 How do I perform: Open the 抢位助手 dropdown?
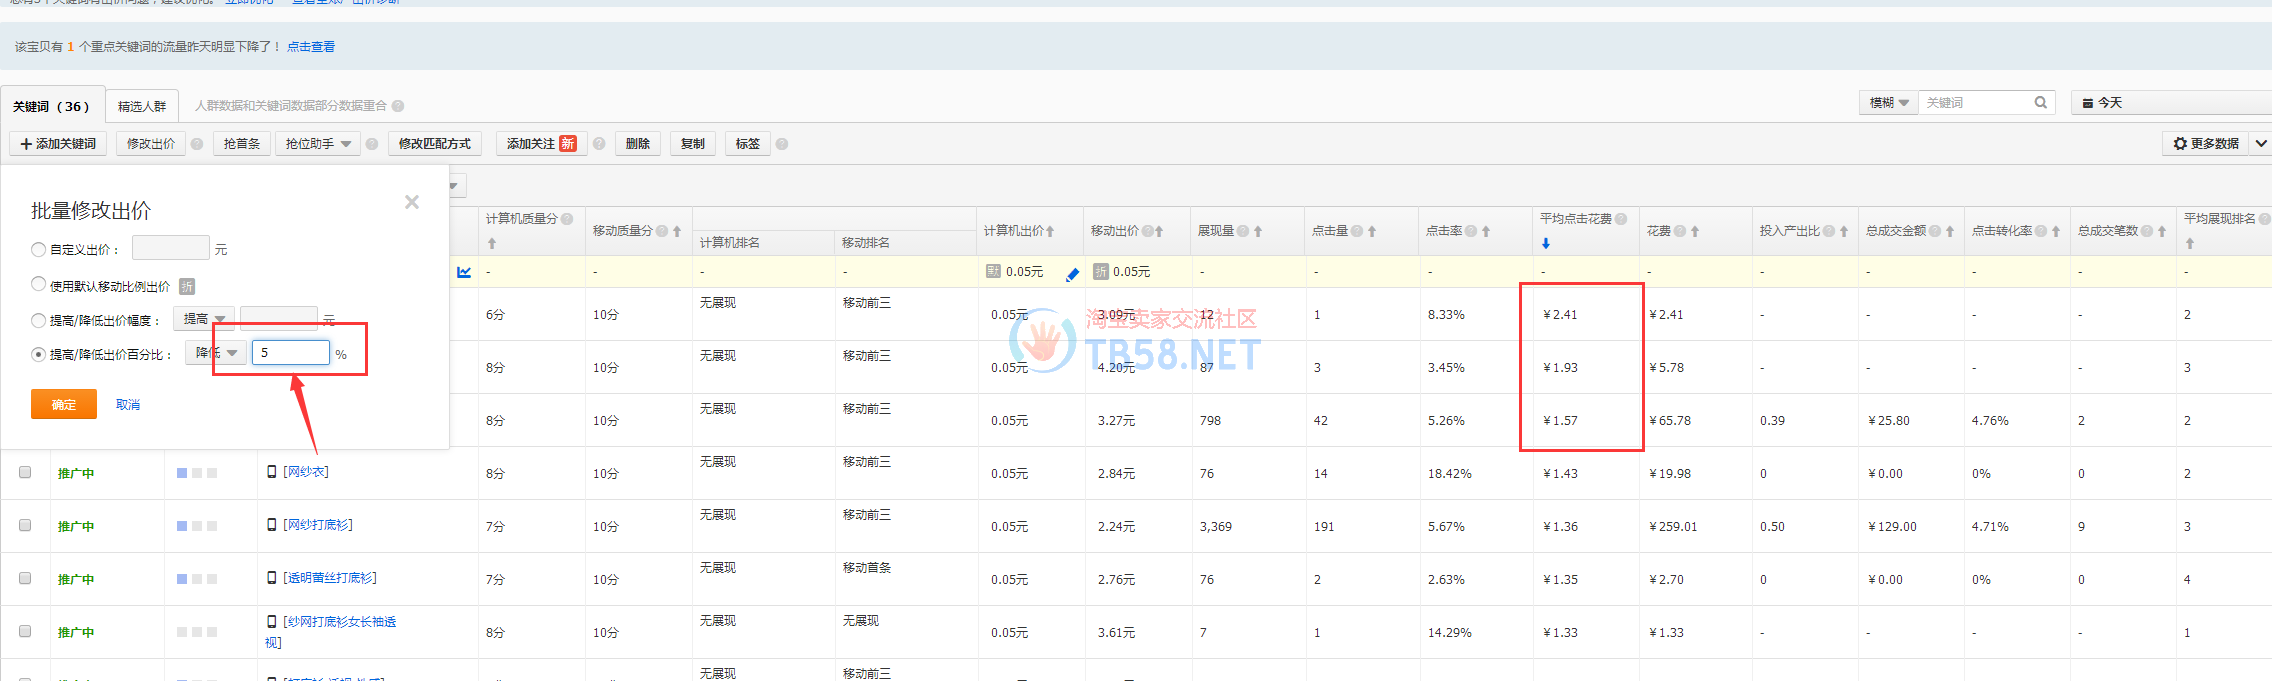point(317,144)
